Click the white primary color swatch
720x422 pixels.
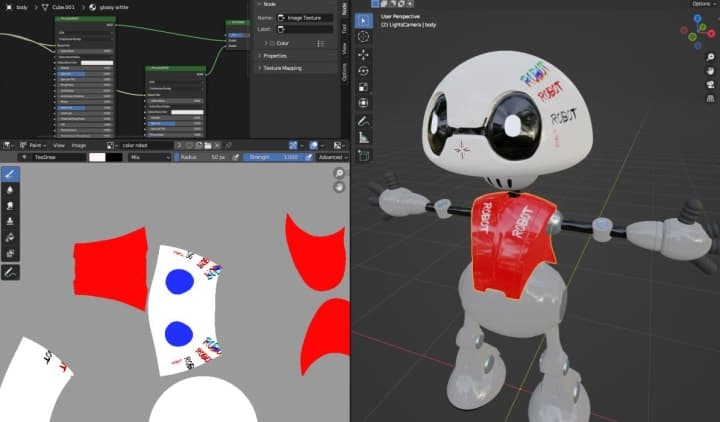coord(97,157)
